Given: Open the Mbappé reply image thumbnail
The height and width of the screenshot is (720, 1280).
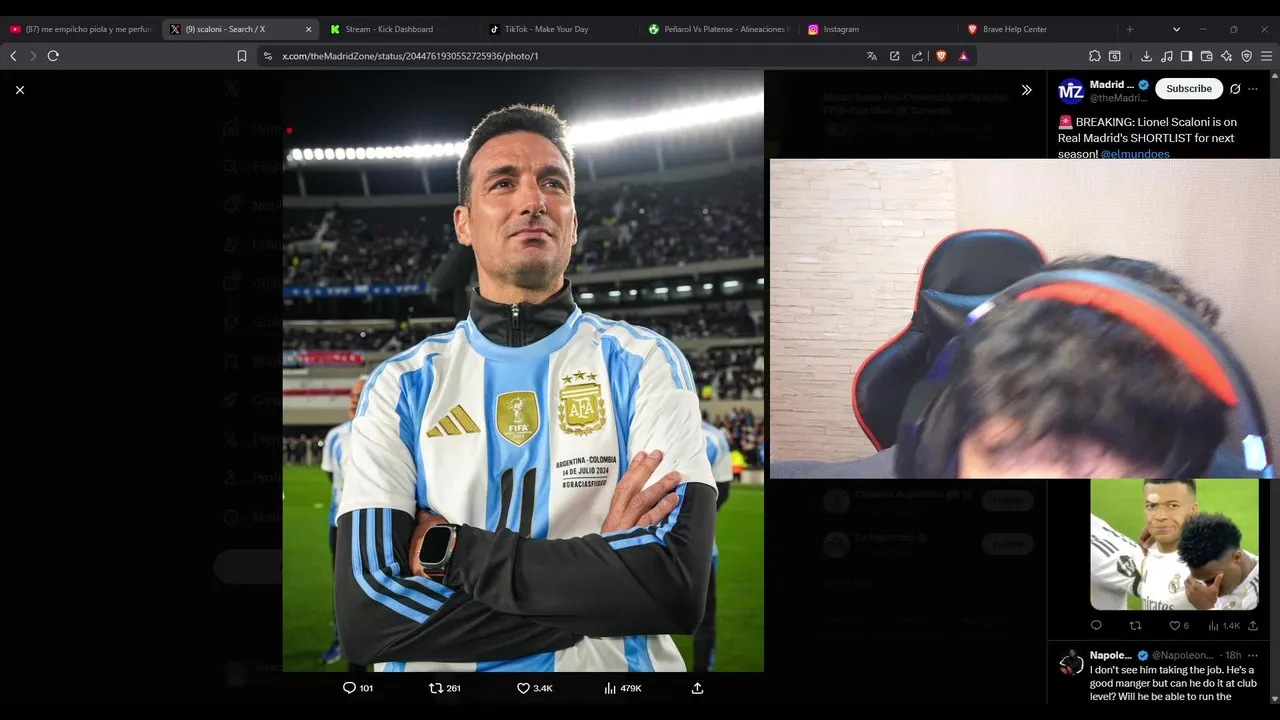Looking at the screenshot, I should (x=1174, y=544).
